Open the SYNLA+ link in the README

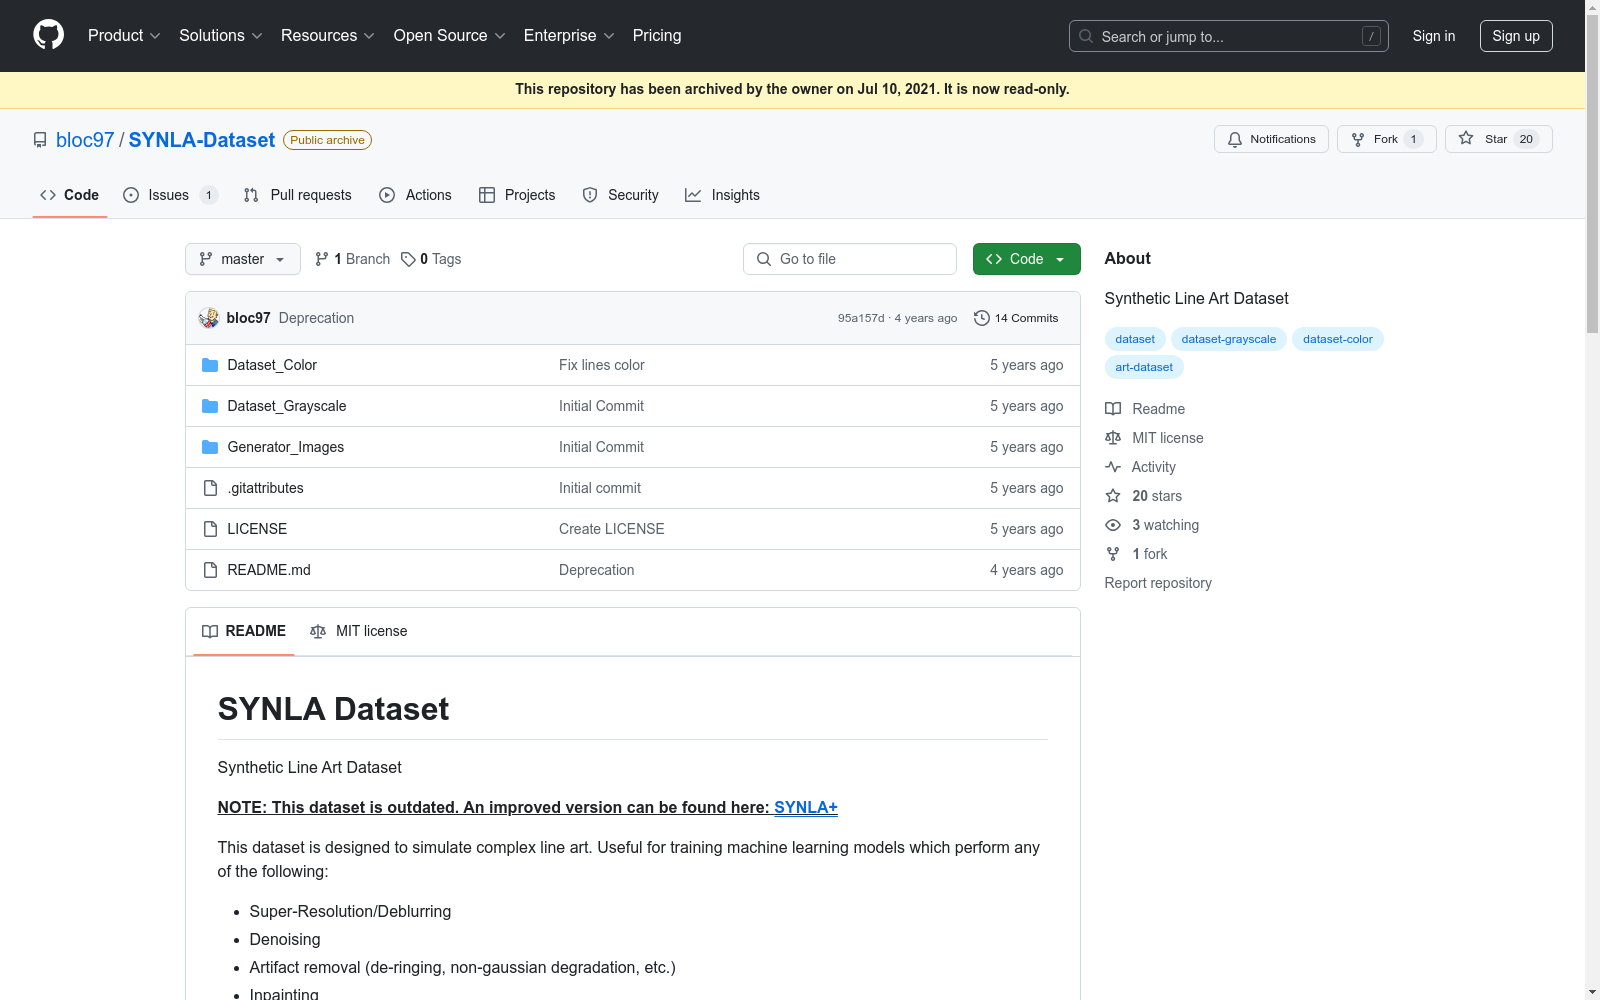point(806,807)
